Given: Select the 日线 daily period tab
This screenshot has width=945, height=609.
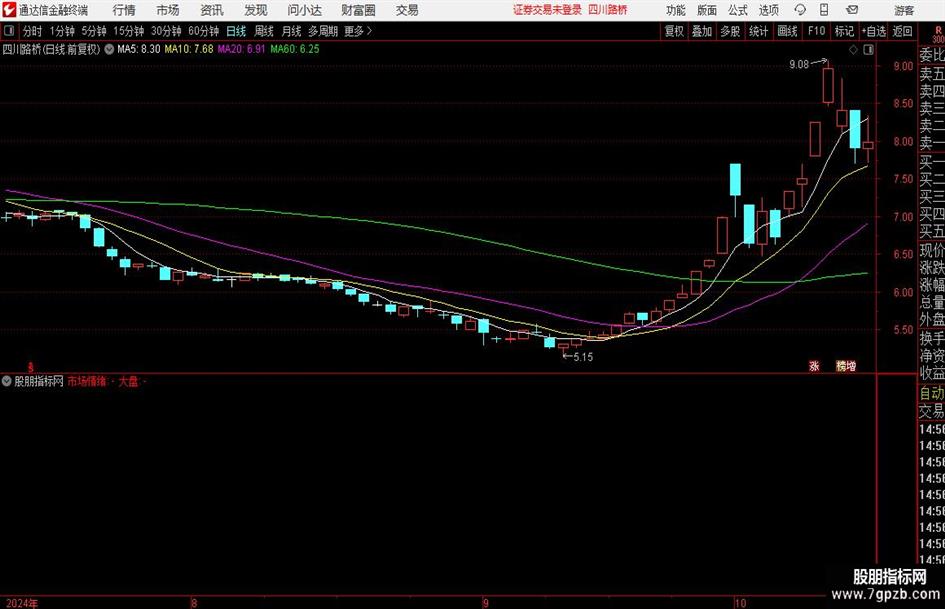Looking at the screenshot, I should pos(236,31).
